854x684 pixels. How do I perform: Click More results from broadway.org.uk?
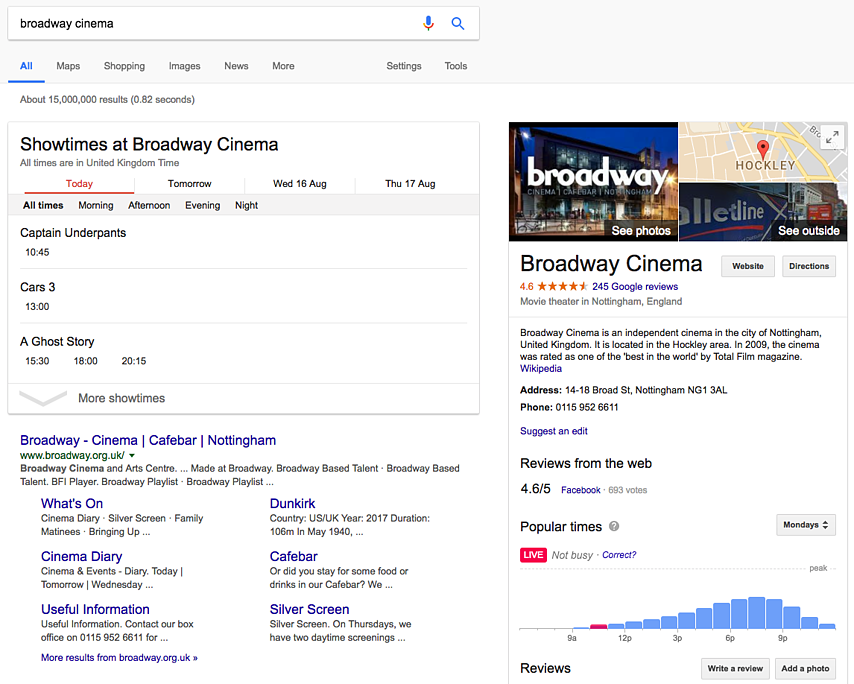point(119,658)
